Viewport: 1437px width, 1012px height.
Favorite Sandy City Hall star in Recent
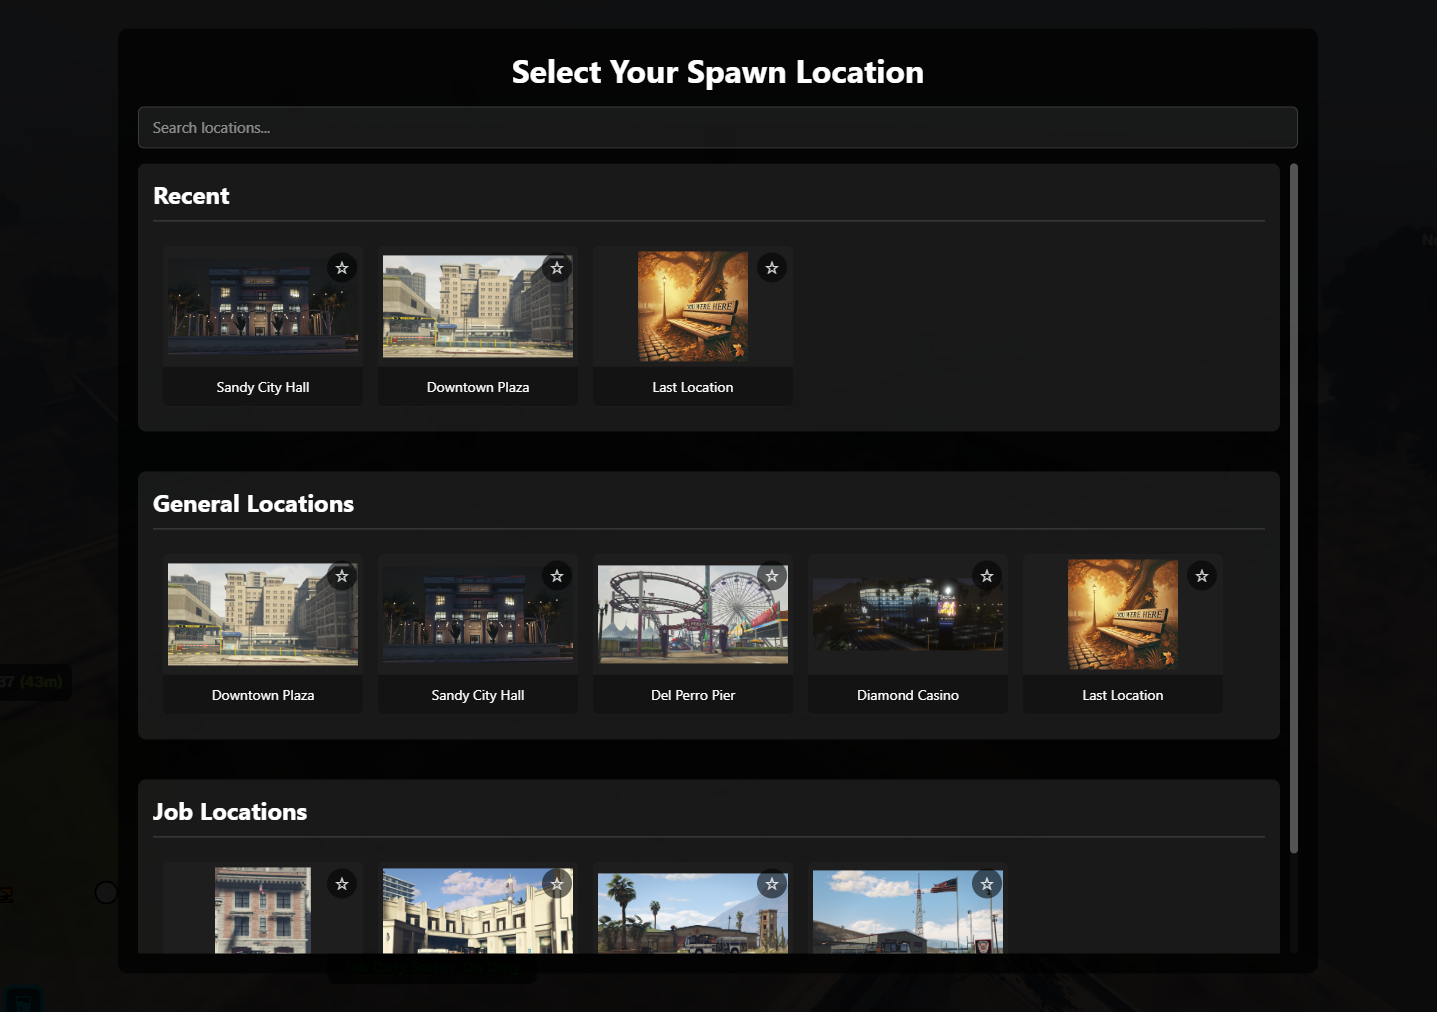click(342, 268)
